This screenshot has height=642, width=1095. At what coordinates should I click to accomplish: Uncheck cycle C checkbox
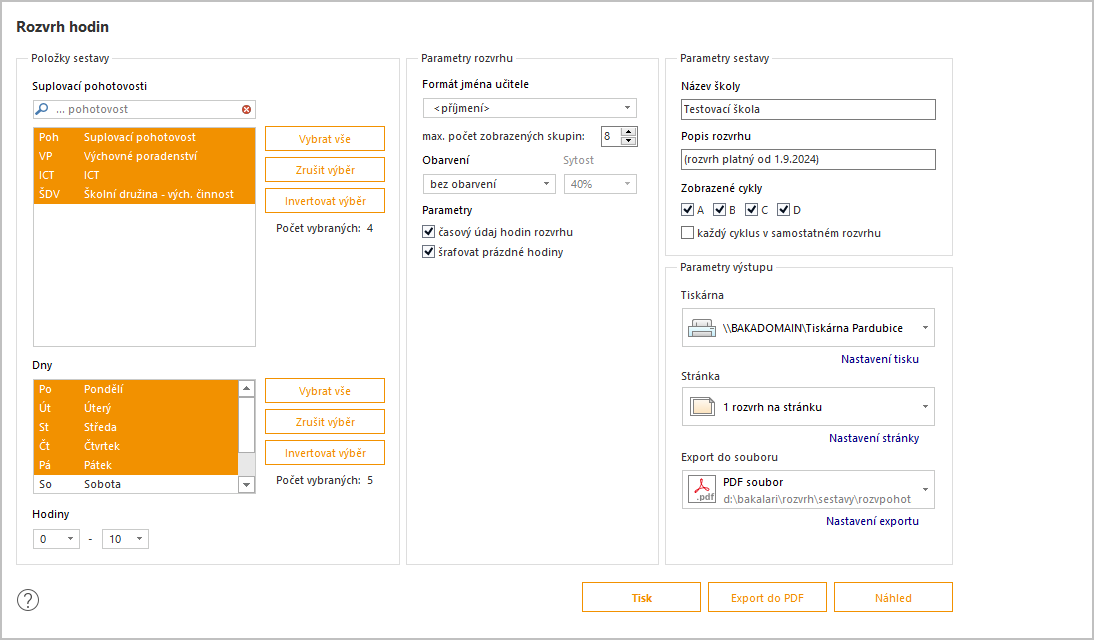point(752,210)
